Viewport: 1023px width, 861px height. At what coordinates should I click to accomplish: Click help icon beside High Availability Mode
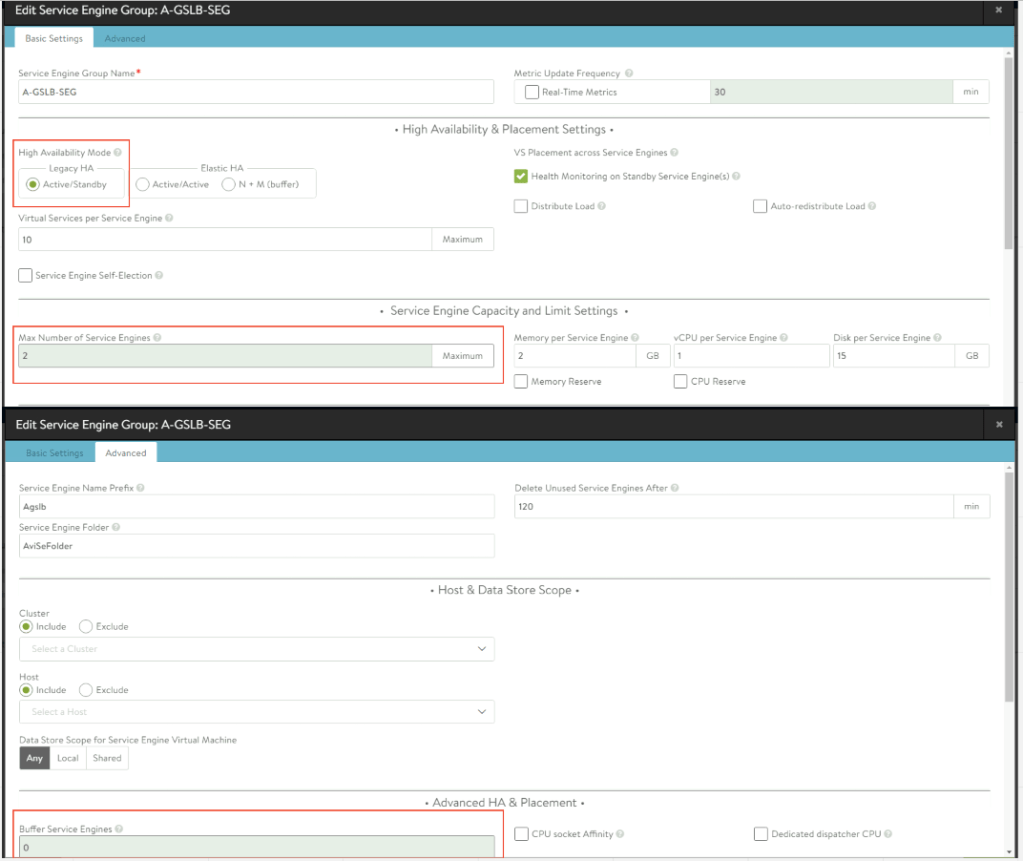coord(118,153)
